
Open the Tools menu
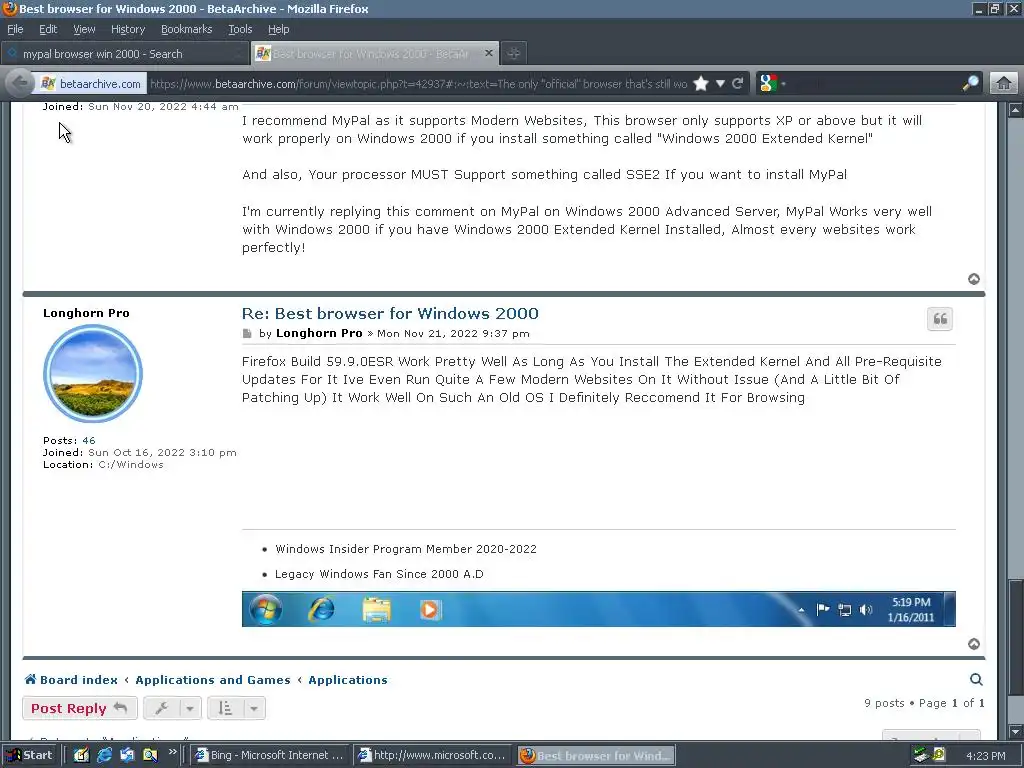pos(240,29)
